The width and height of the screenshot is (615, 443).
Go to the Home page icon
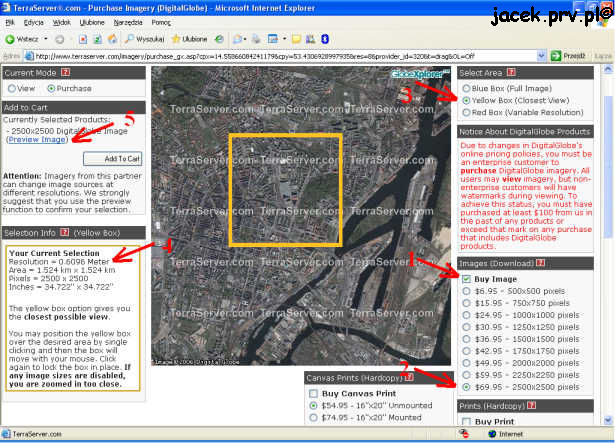pos(113,39)
